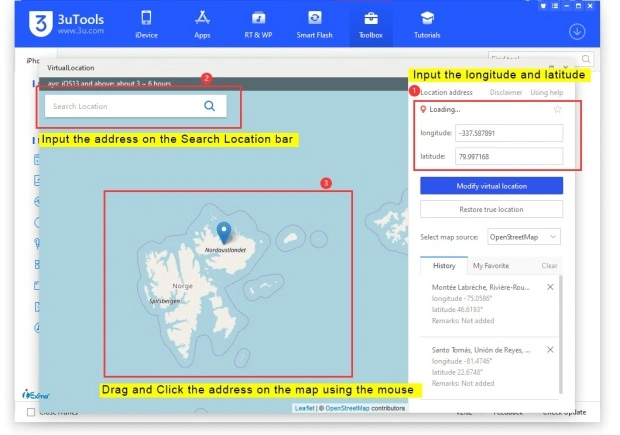
Task: Click Modify virtual location button
Action: click(491, 186)
